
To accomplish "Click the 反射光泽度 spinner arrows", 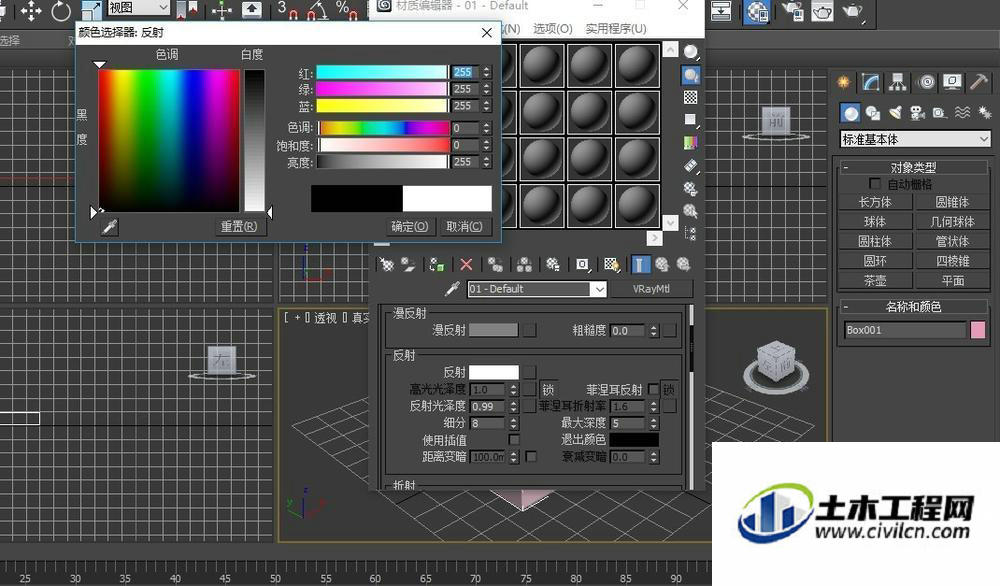I will click(x=514, y=406).
